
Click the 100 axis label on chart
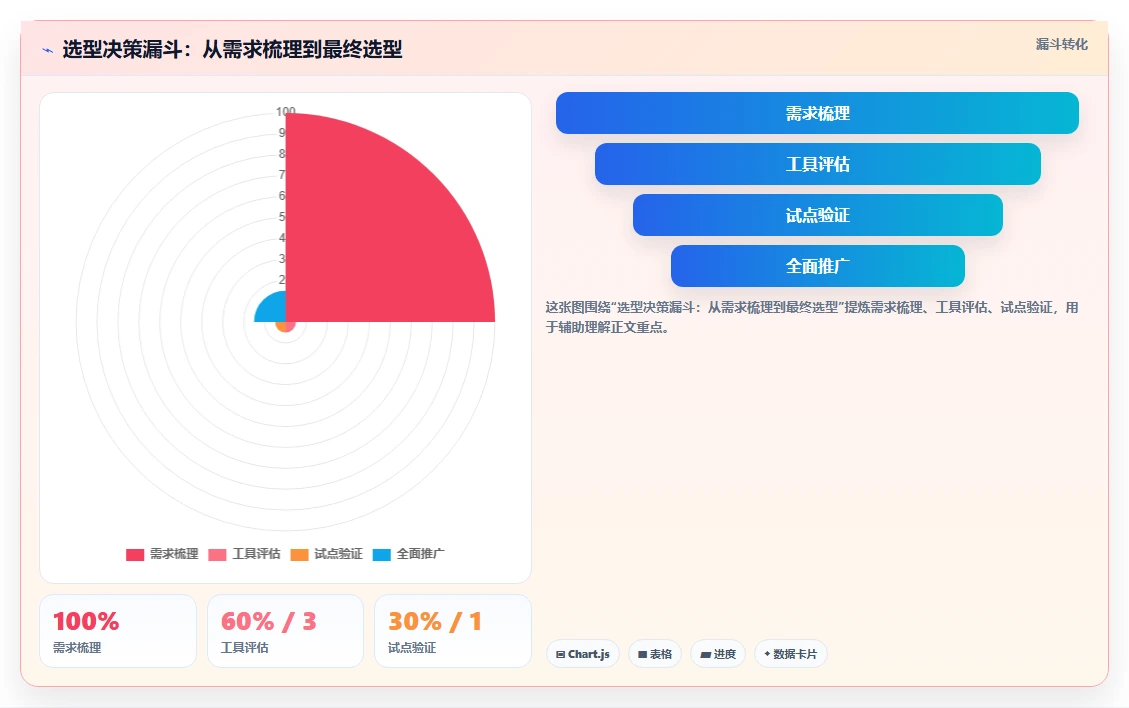coord(286,112)
